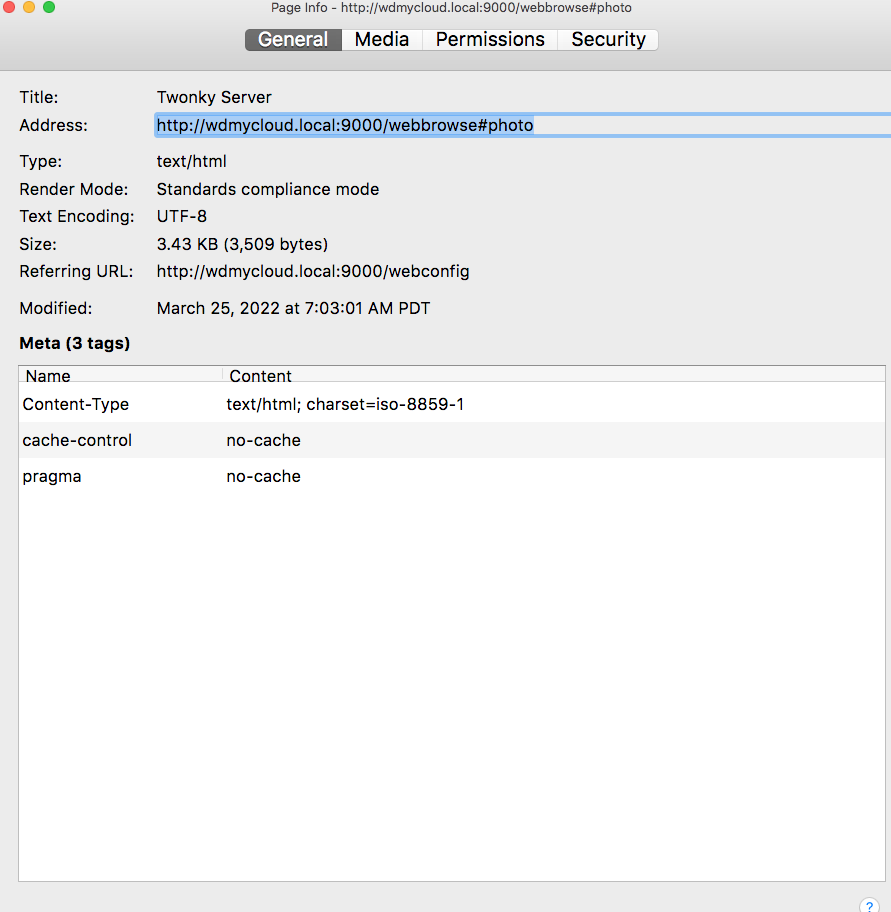Click the Referring URL webconfig value
The image size is (891, 912).
point(313,271)
